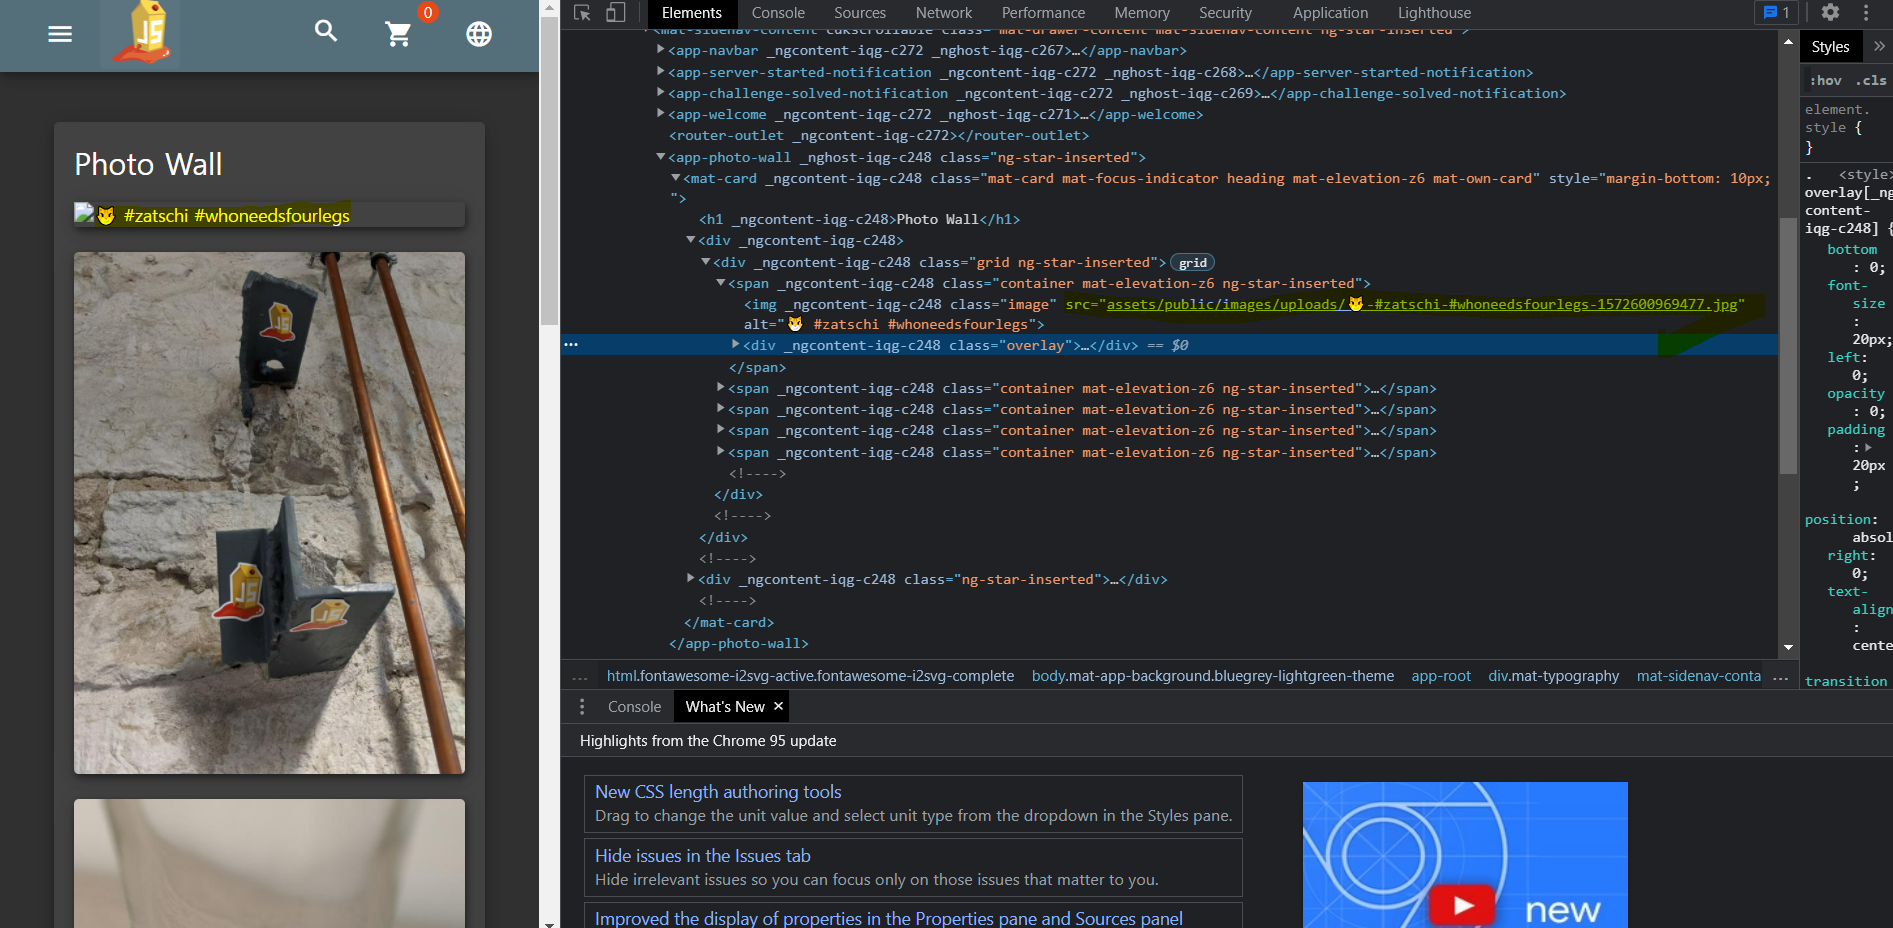
Task: Click the grid layout badge
Action: 1192,262
